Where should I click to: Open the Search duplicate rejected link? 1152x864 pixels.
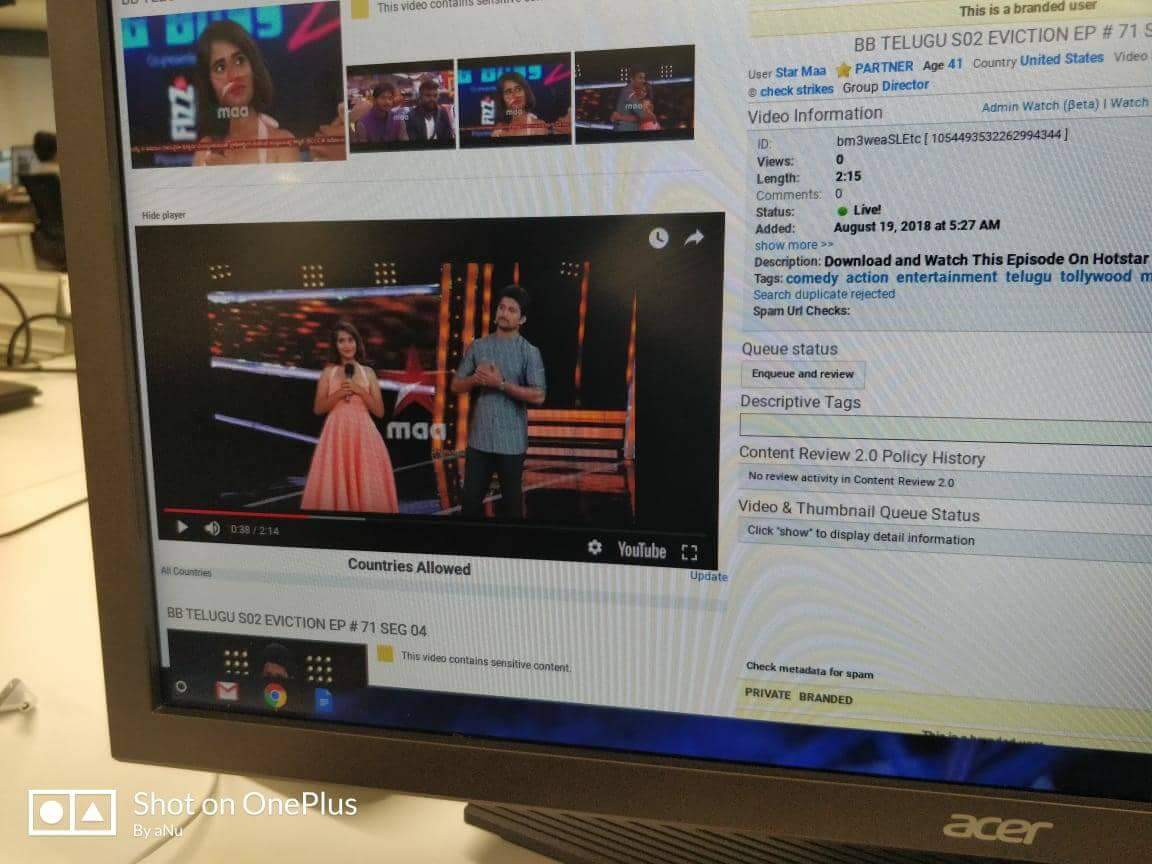click(824, 294)
